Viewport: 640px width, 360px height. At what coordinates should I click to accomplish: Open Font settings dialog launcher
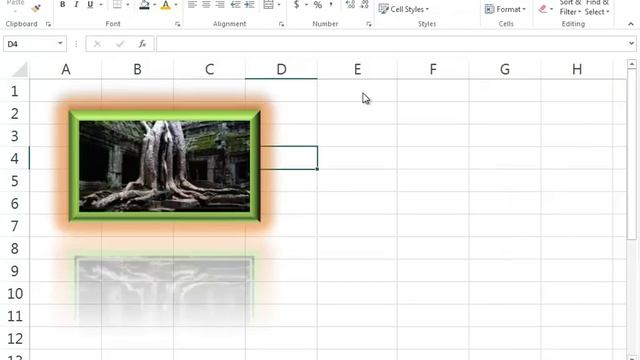pyautogui.click(x=178, y=24)
